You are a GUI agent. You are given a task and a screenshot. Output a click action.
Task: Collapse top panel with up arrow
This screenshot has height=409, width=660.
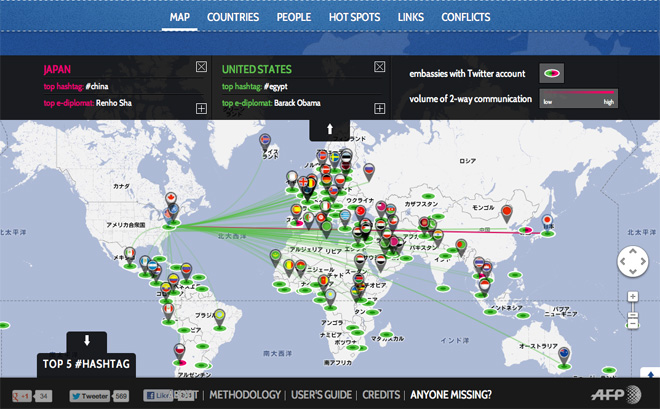tap(330, 130)
